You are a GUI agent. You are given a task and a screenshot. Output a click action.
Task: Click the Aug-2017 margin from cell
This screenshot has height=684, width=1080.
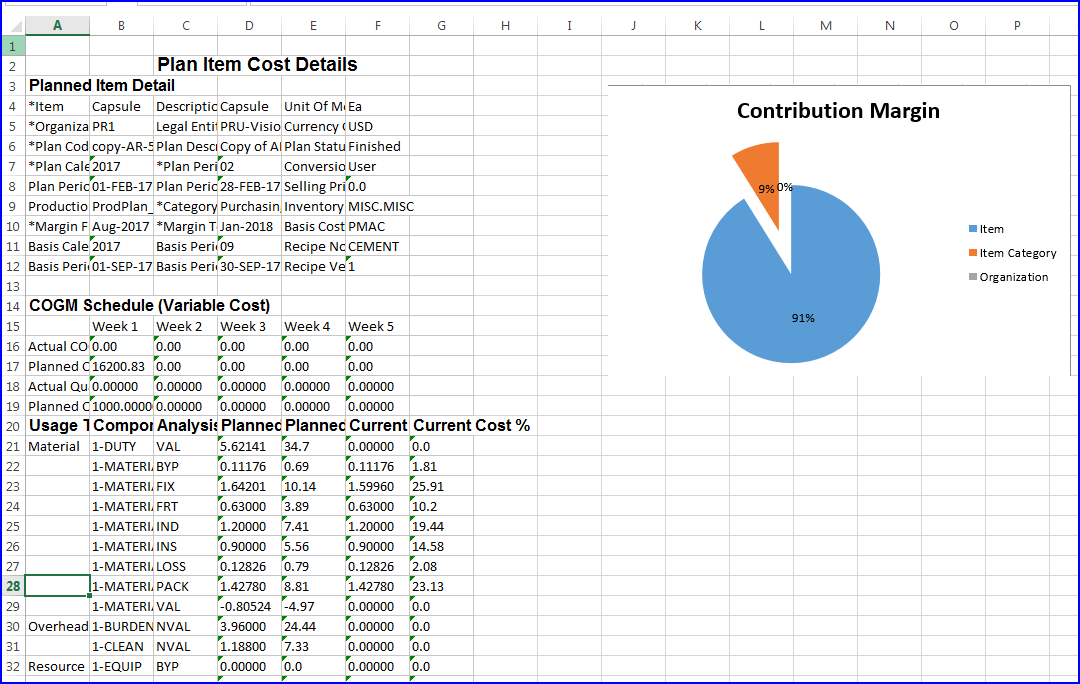click(121, 227)
